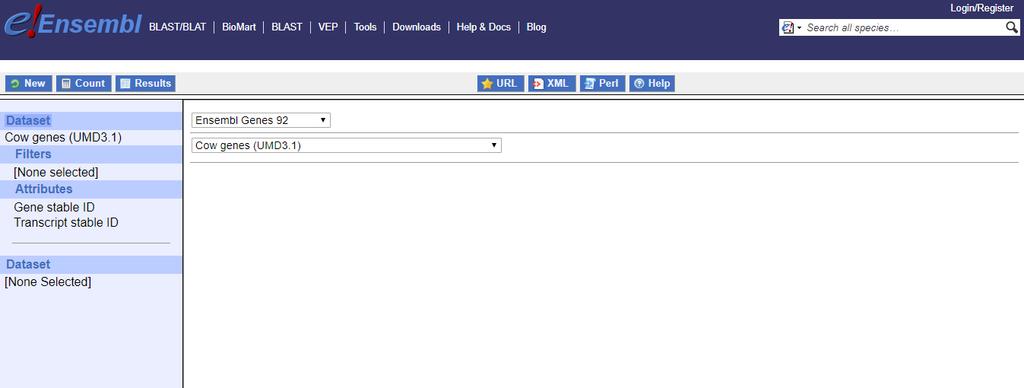Start a New BioMart query
Screen dimensions: 1024x388
pyautogui.click(x=29, y=84)
